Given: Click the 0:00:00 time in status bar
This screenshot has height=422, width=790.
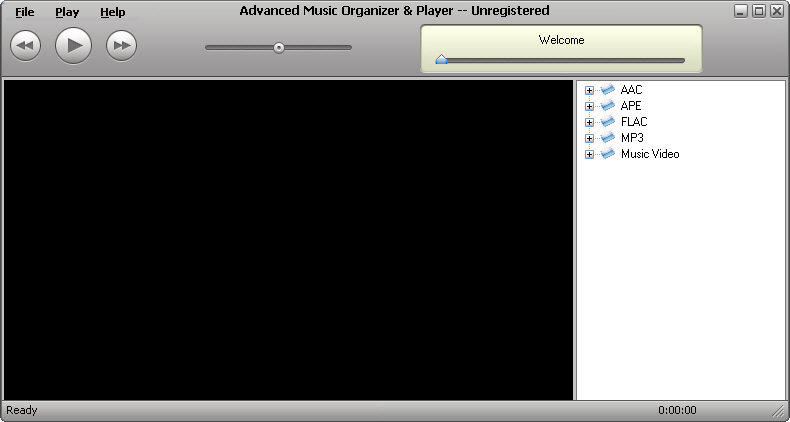Looking at the screenshot, I should (677, 410).
